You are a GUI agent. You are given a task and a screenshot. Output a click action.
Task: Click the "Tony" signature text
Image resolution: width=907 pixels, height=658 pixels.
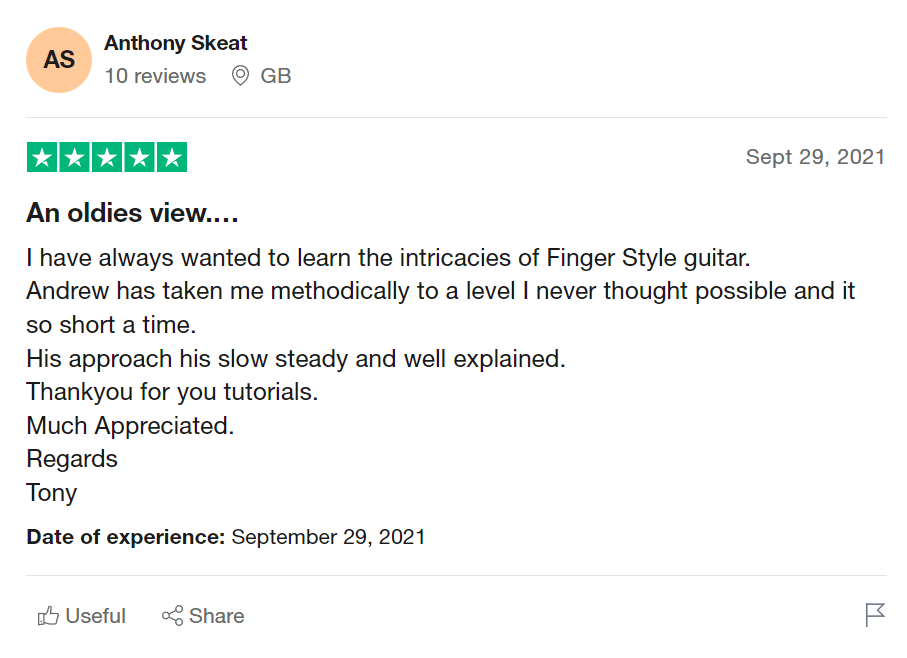[x=52, y=493]
